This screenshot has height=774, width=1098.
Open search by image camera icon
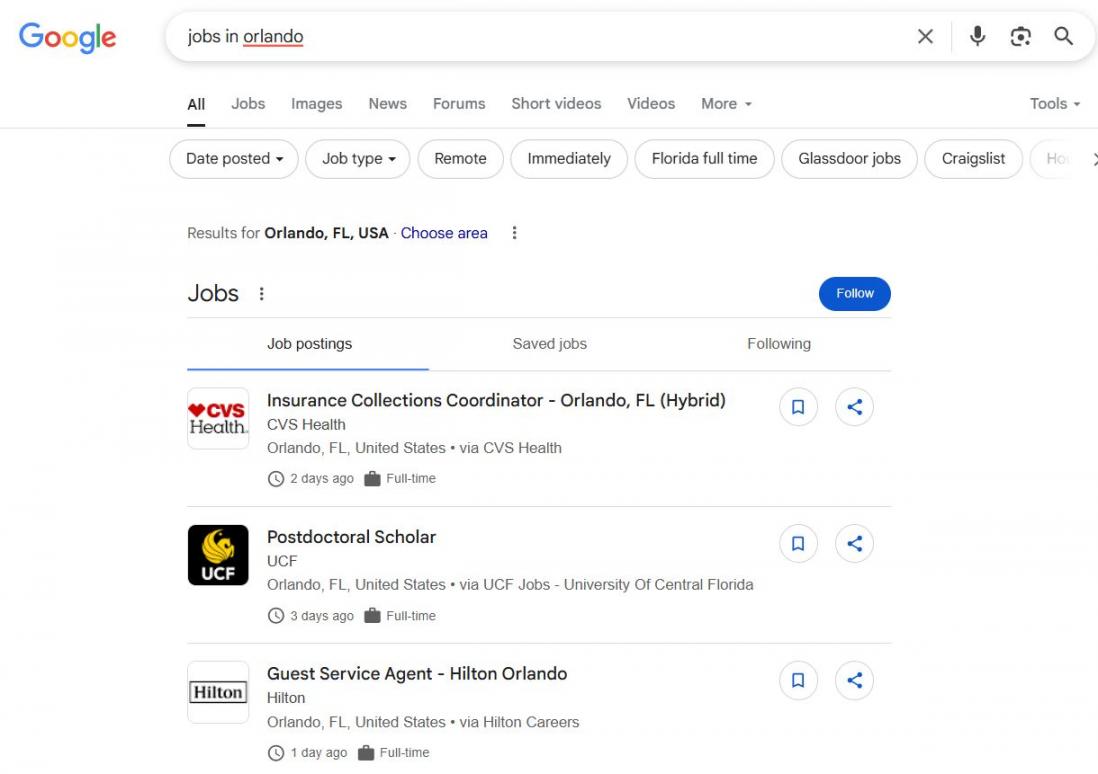tap(1020, 36)
